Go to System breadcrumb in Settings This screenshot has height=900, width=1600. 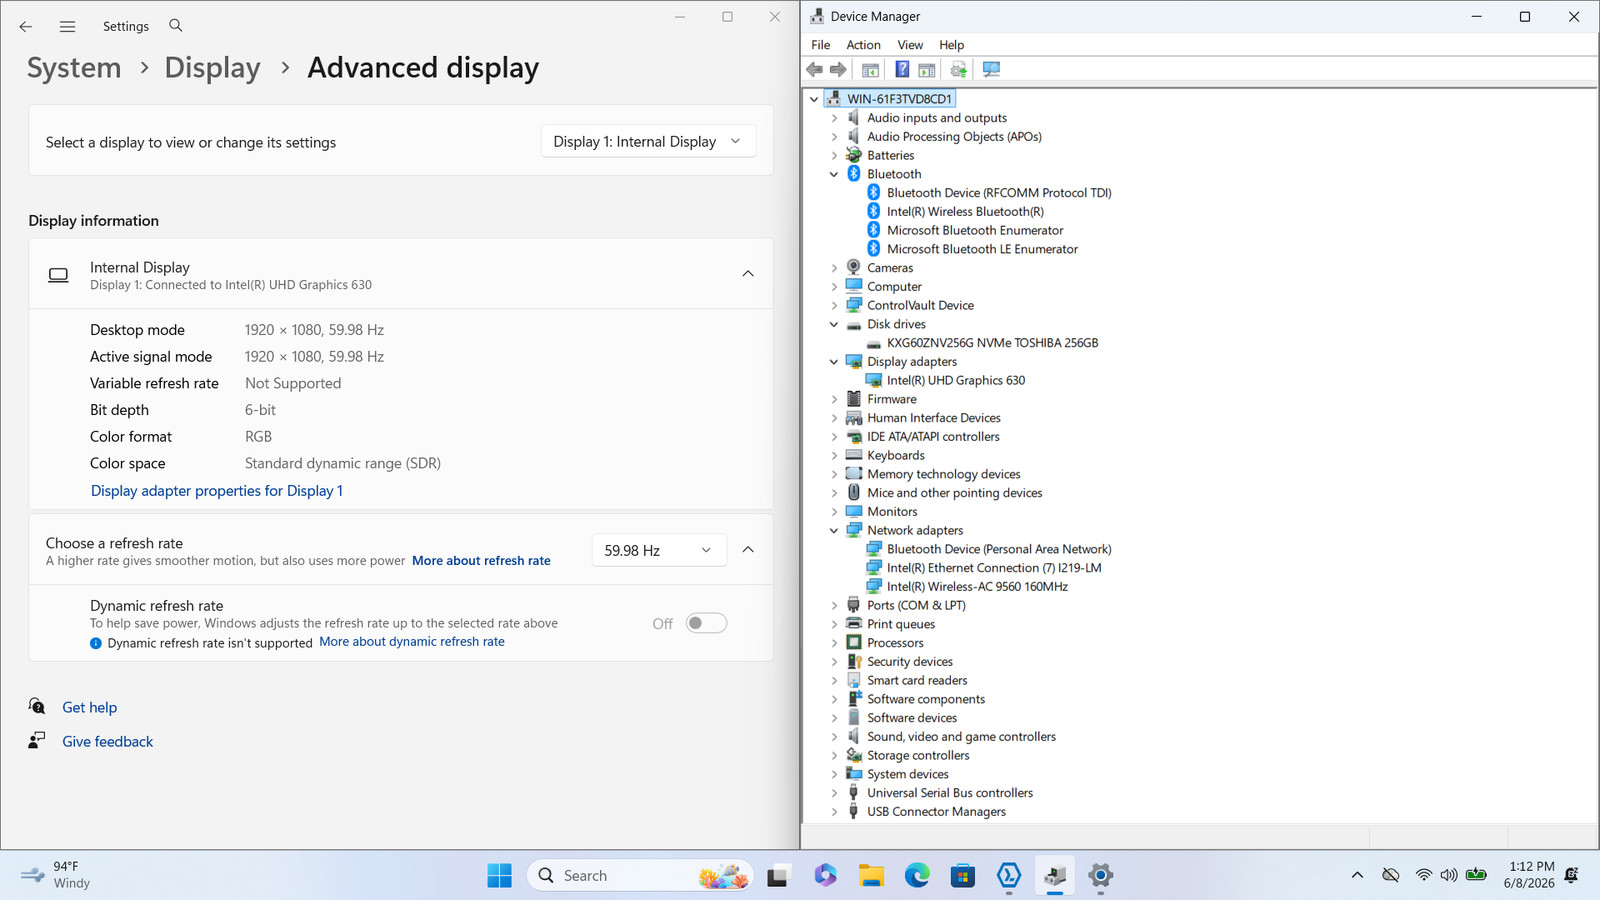click(74, 68)
